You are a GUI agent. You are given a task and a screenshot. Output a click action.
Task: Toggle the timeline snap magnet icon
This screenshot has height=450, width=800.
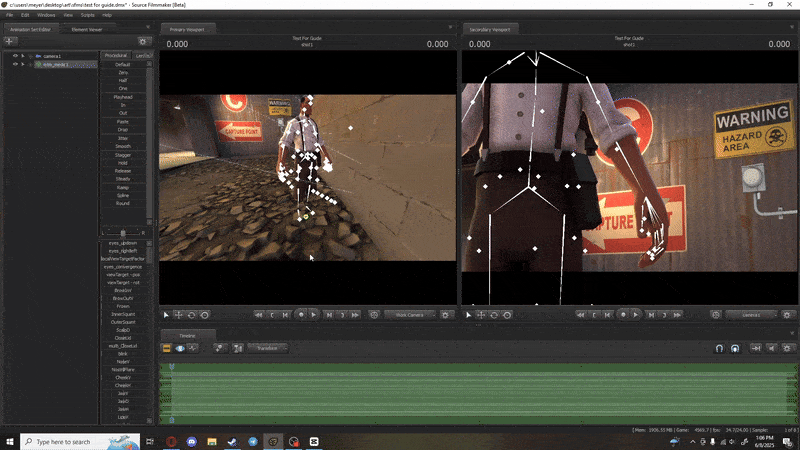pos(718,348)
